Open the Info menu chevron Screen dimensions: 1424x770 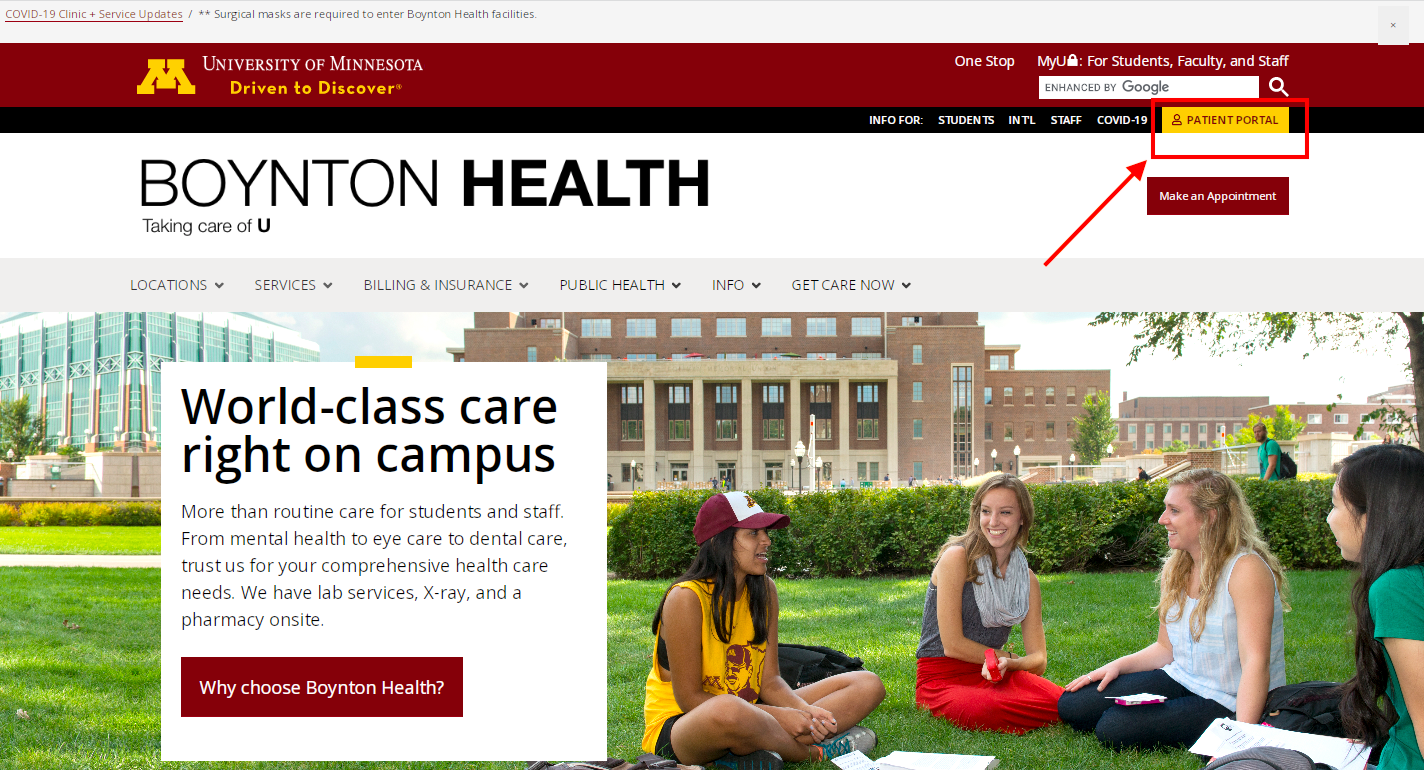click(x=756, y=285)
